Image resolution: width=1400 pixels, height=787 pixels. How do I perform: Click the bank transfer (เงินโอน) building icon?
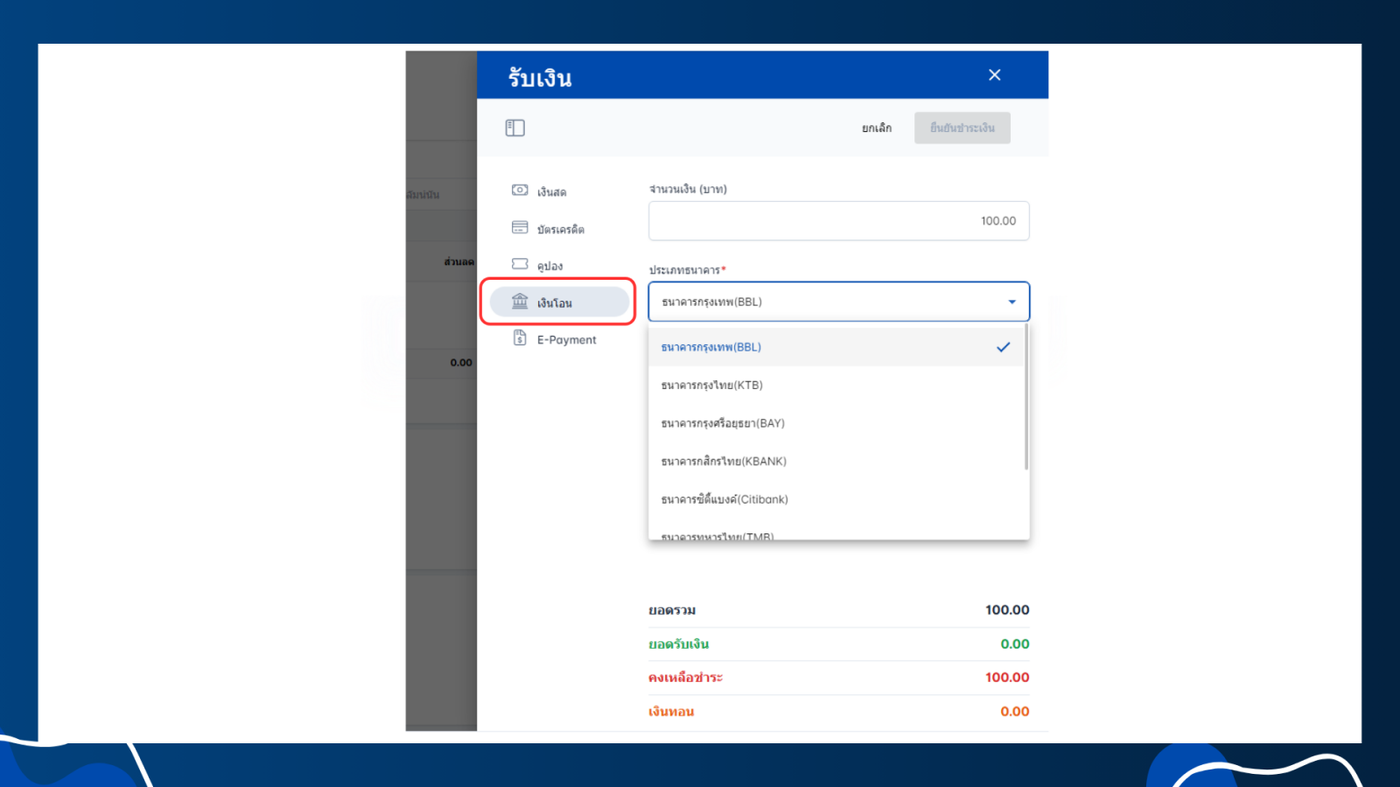[x=520, y=301]
